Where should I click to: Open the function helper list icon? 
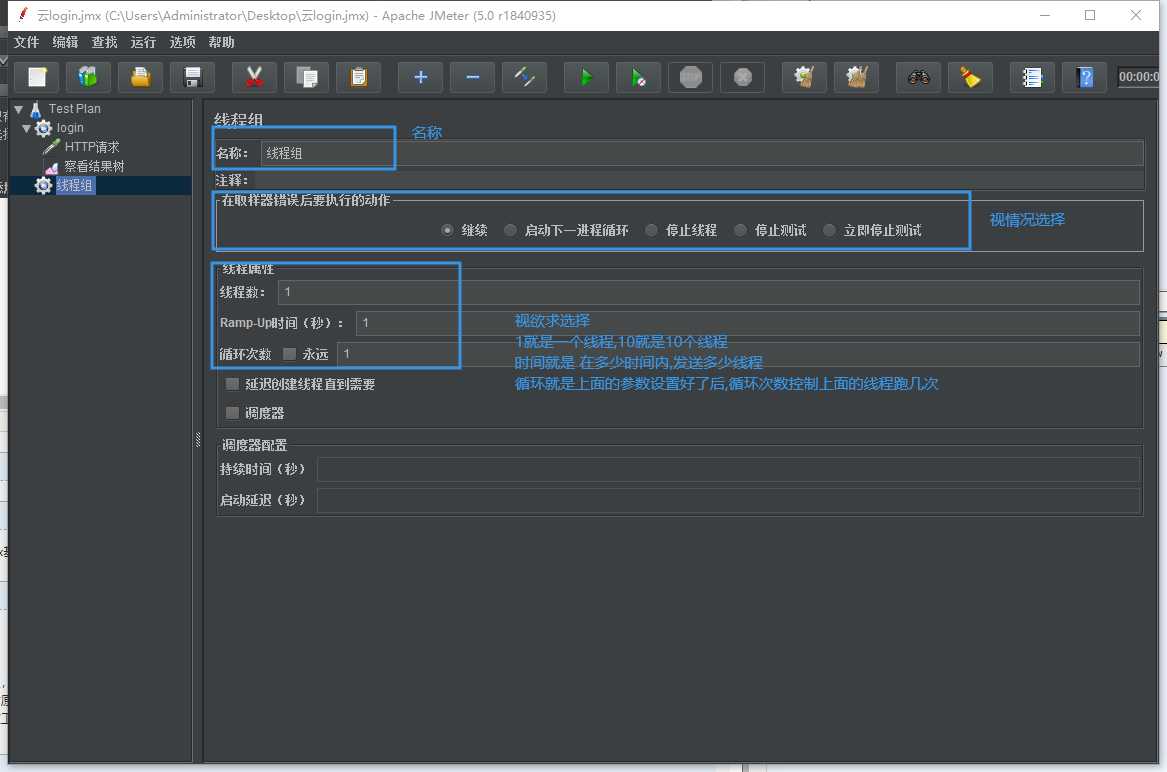point(1032,77)
